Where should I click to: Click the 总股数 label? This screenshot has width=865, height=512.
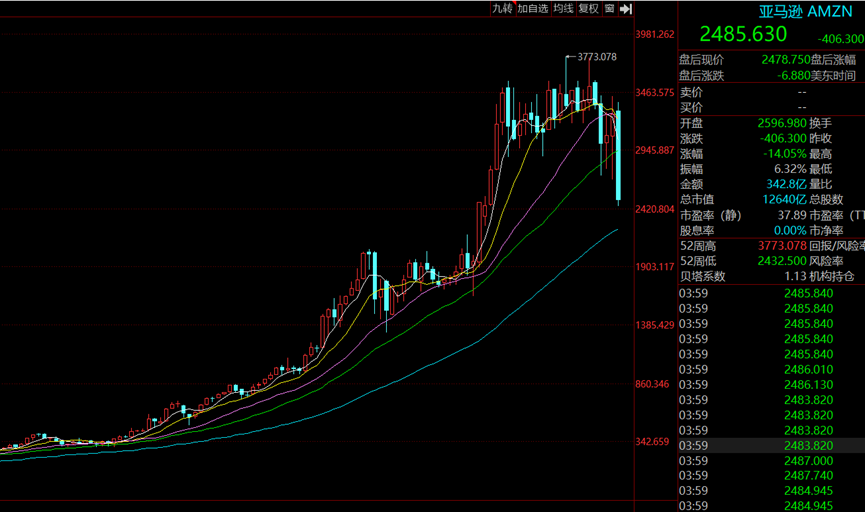click(x=826, y=199)
